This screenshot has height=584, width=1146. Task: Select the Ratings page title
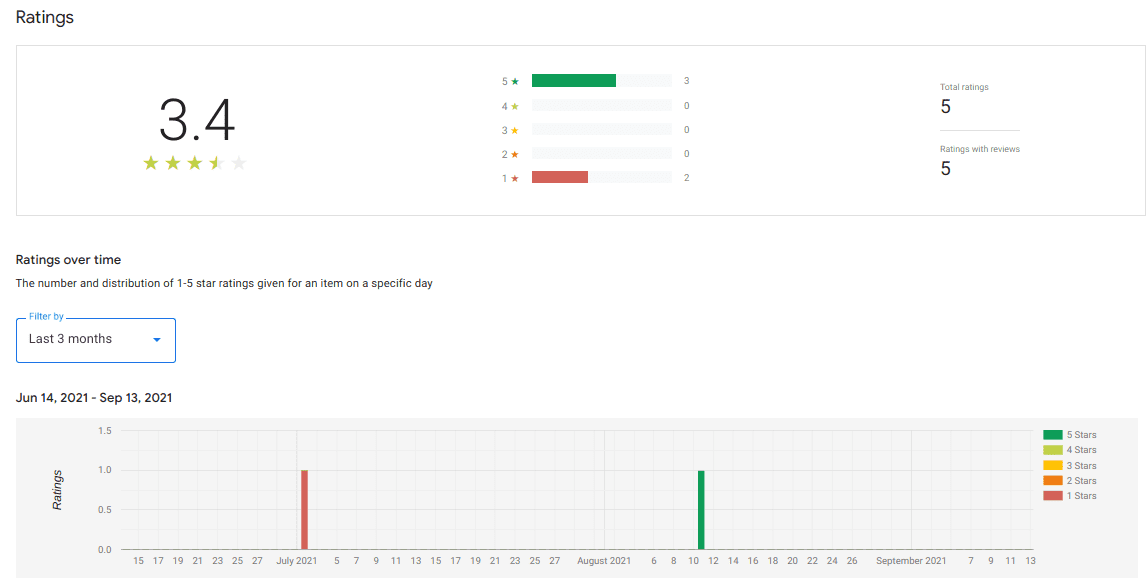[44, 17]
